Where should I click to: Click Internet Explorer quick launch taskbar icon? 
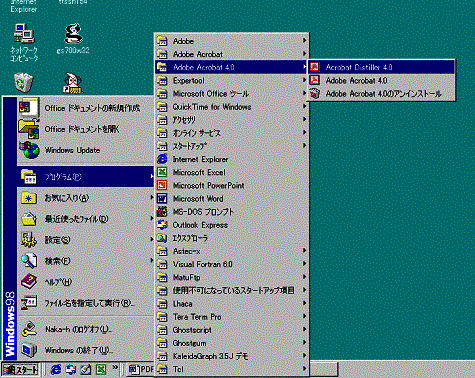tap(56, 369)
